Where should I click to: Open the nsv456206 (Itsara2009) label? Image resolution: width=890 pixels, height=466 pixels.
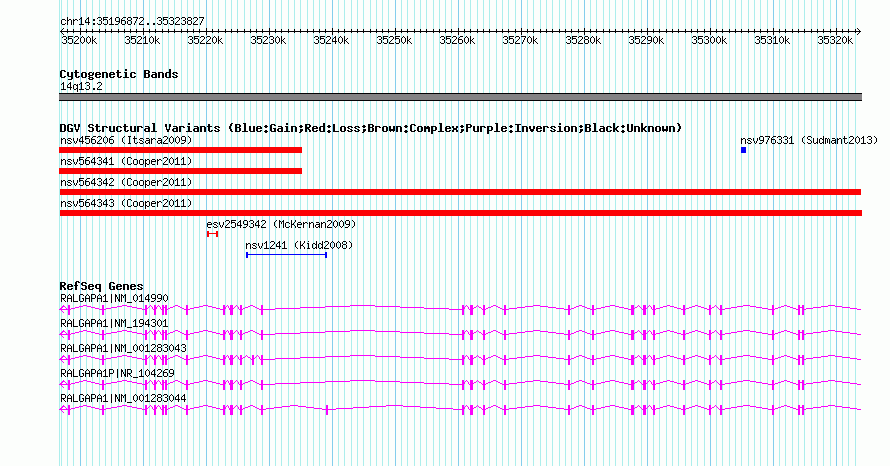tap(126, 140)
